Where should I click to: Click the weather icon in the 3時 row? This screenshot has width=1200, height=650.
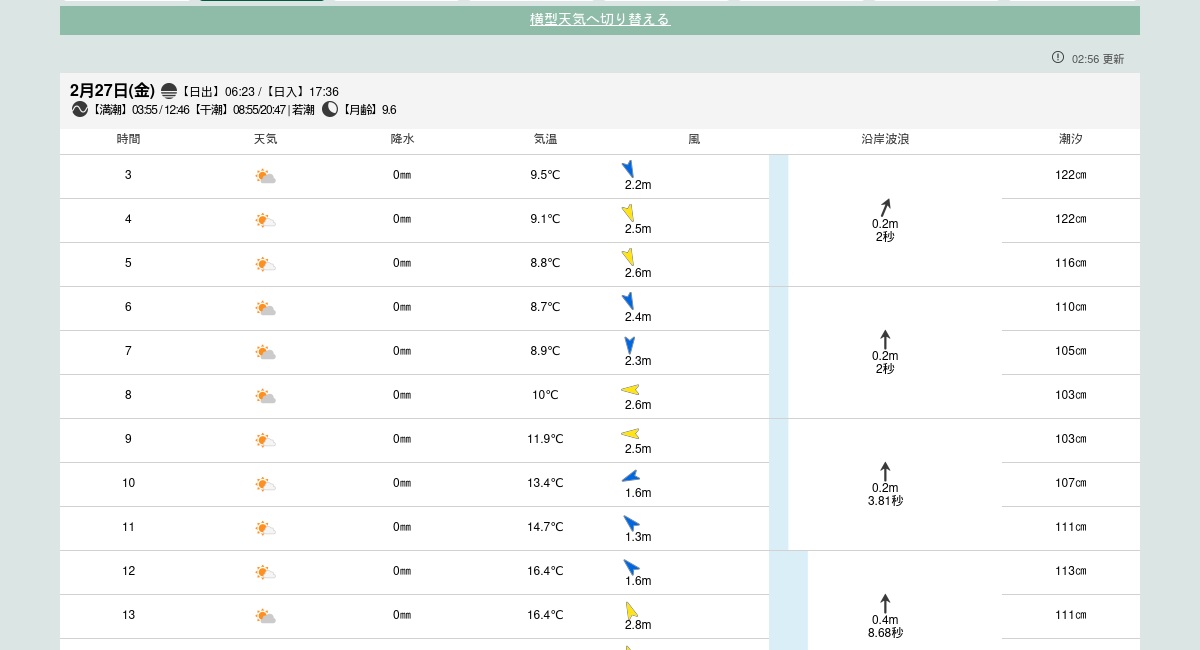(x=265, y=176)
